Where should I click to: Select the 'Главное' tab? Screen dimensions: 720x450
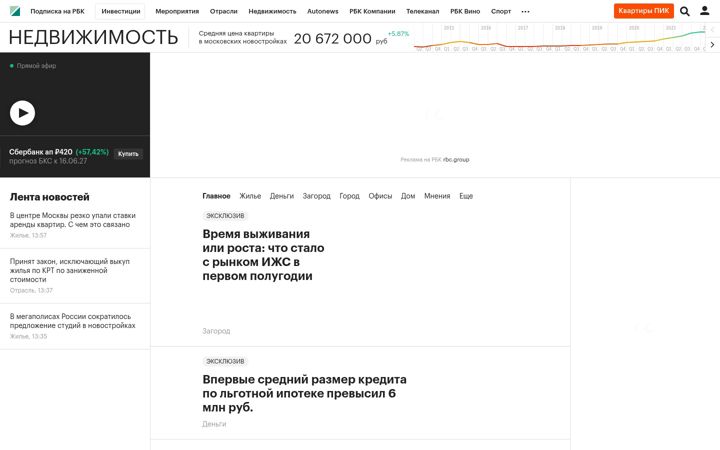(216, 196)
